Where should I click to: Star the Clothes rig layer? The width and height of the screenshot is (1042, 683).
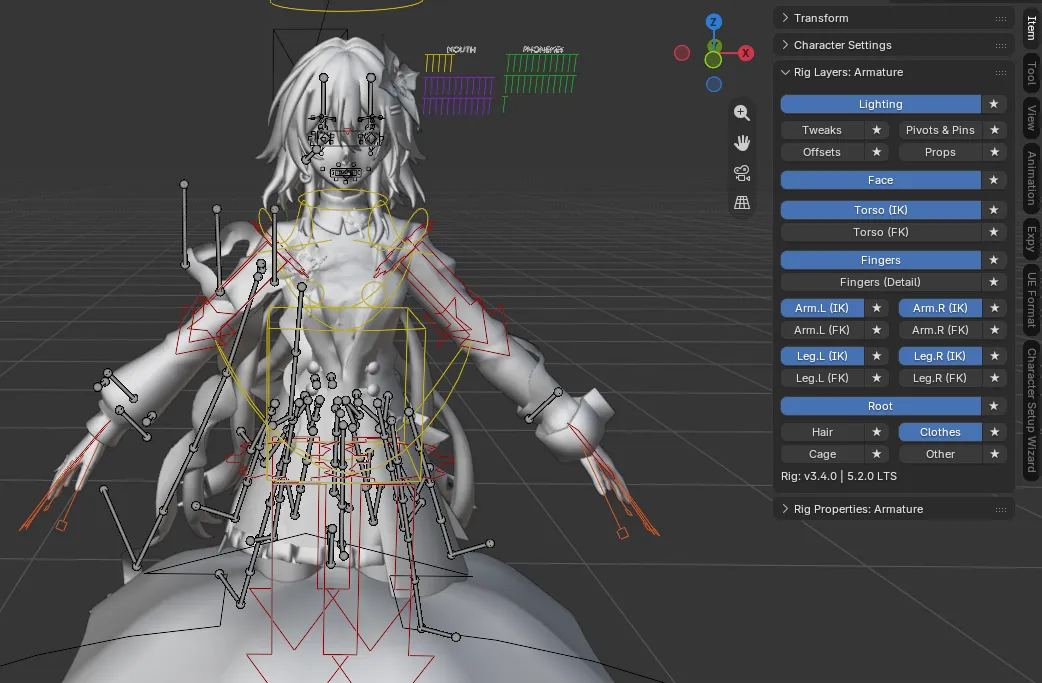[x=994, y=432]
